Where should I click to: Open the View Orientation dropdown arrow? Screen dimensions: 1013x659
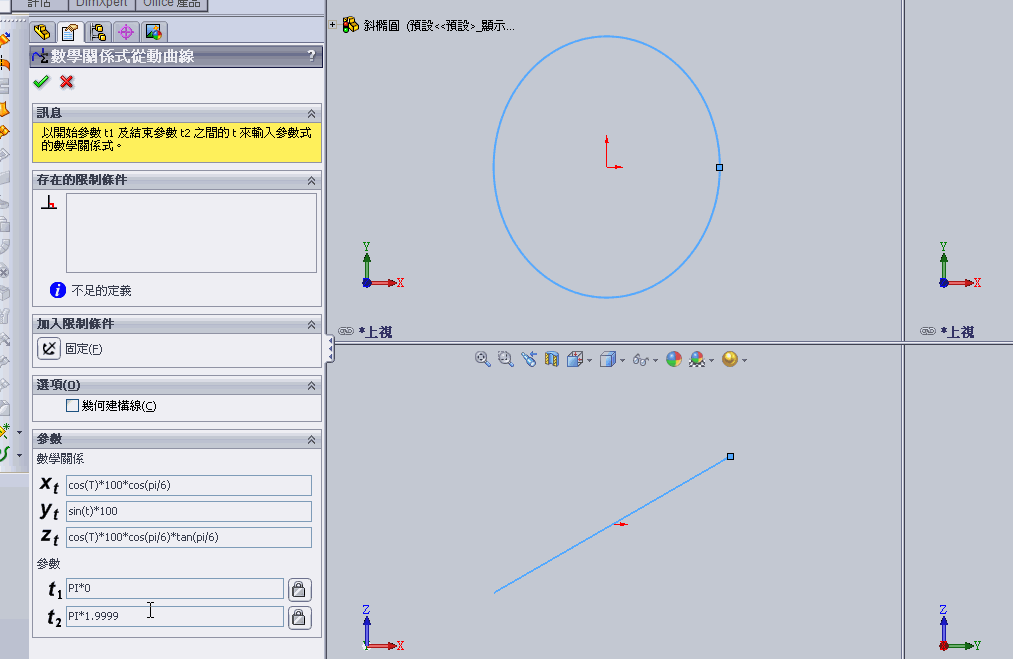click(x=589, y=361)
